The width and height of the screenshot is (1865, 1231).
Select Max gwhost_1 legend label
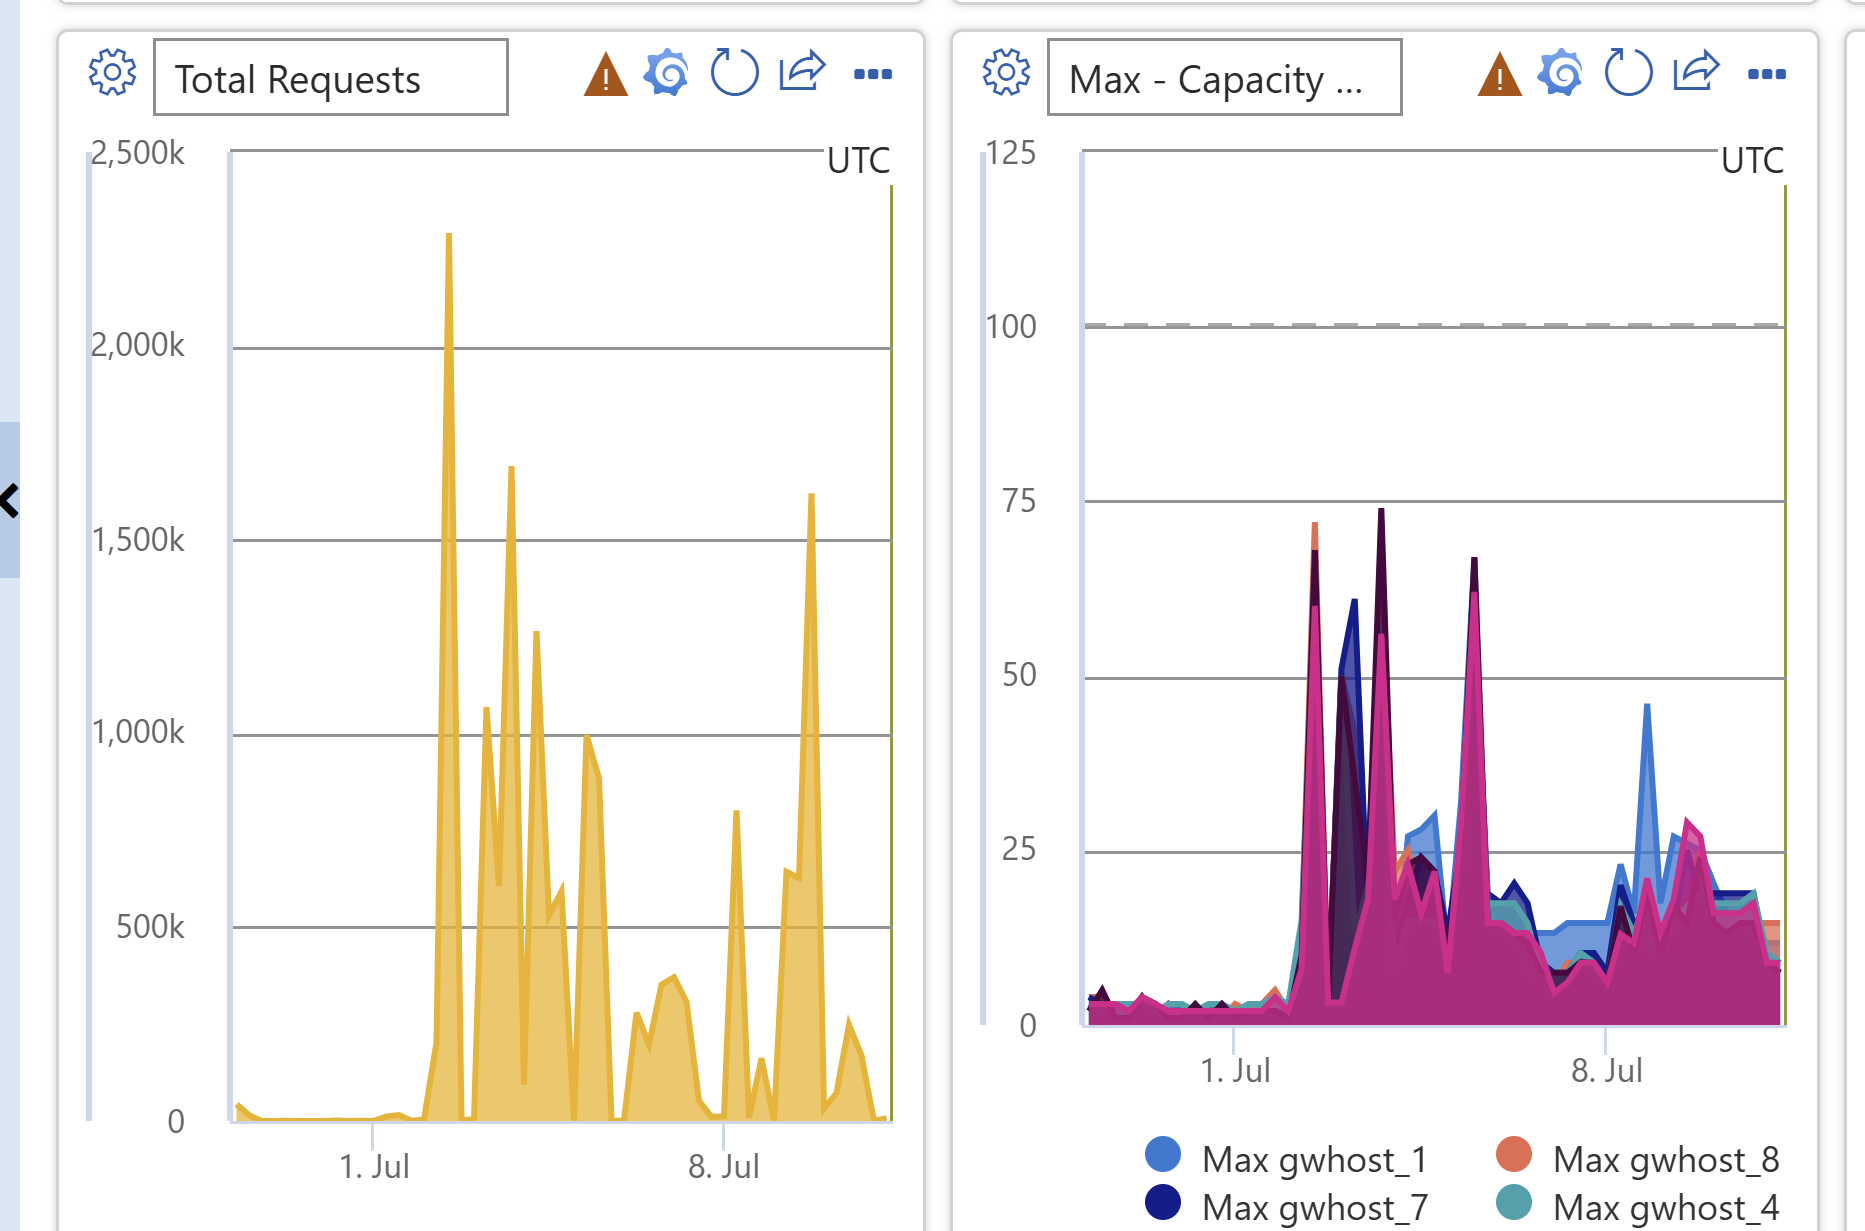tap(1314, 1160)
